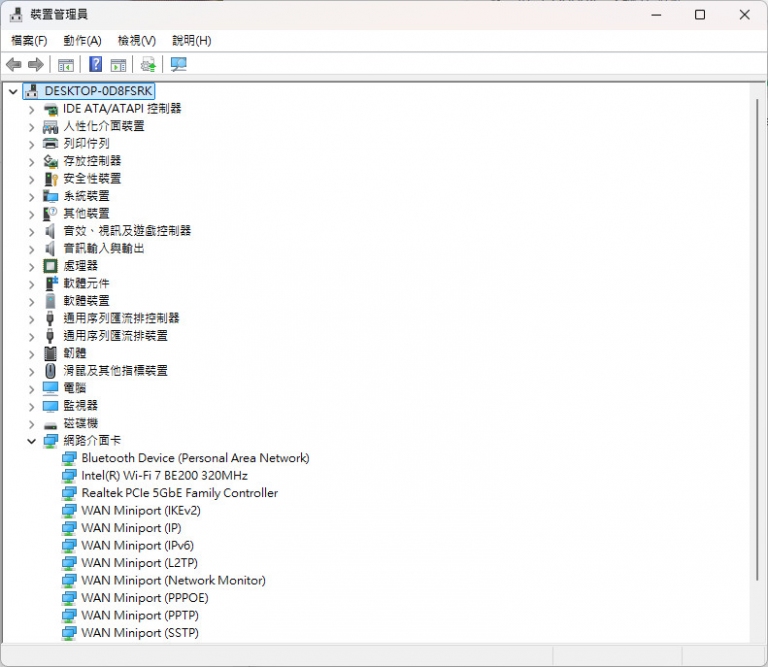Collapse the DESKTOP-0D8FSRK root node
This screenshot has height=667, width=768.
13,91
